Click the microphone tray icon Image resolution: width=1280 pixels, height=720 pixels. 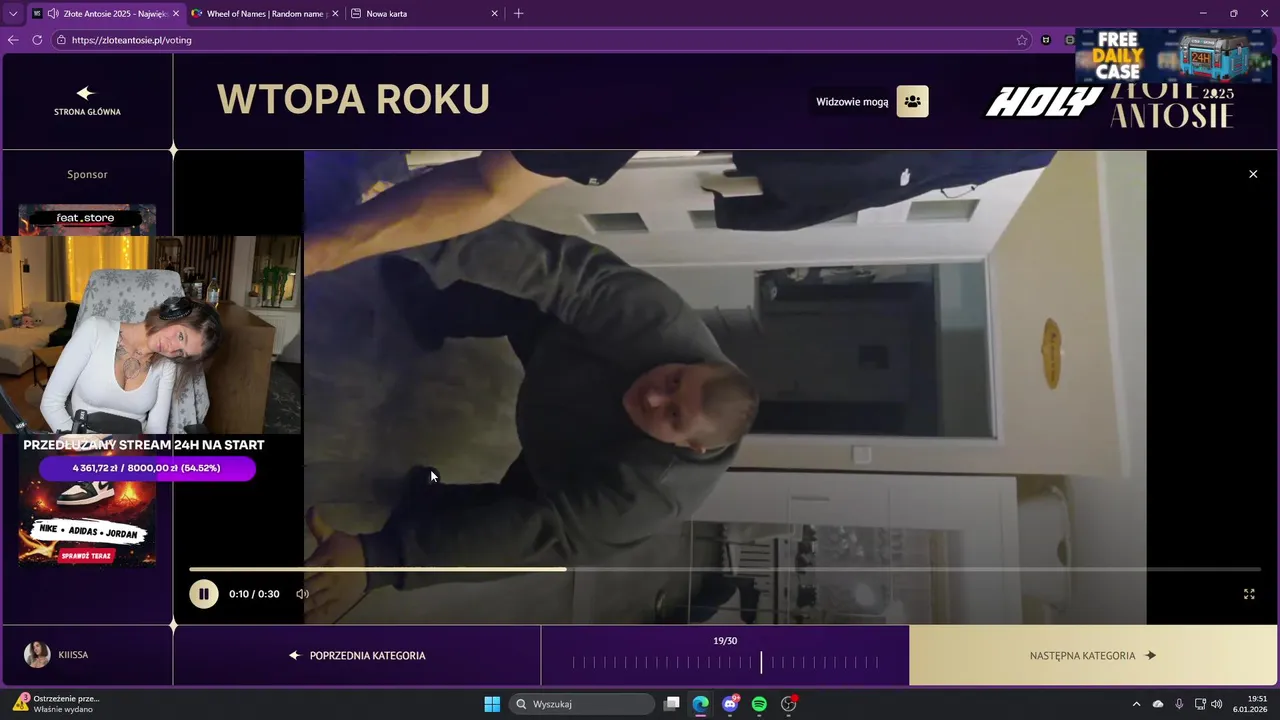(x=1179, y=704)
